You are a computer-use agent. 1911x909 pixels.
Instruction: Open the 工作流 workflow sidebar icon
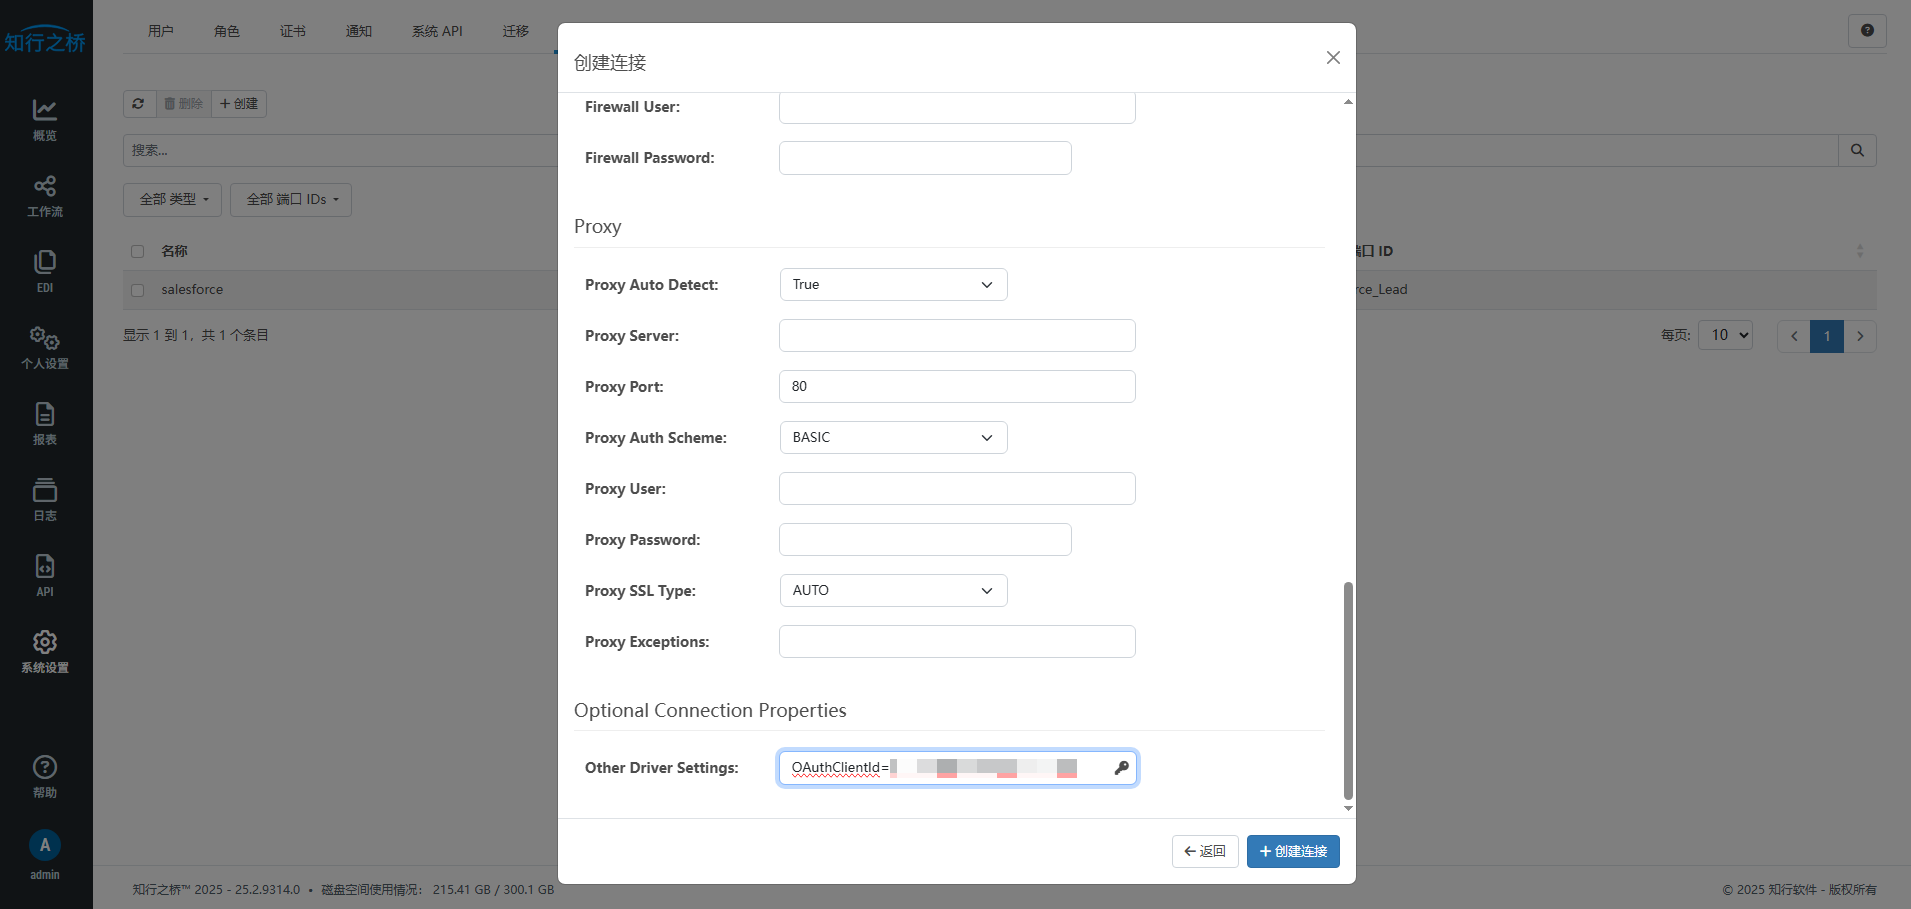[45, 195]
